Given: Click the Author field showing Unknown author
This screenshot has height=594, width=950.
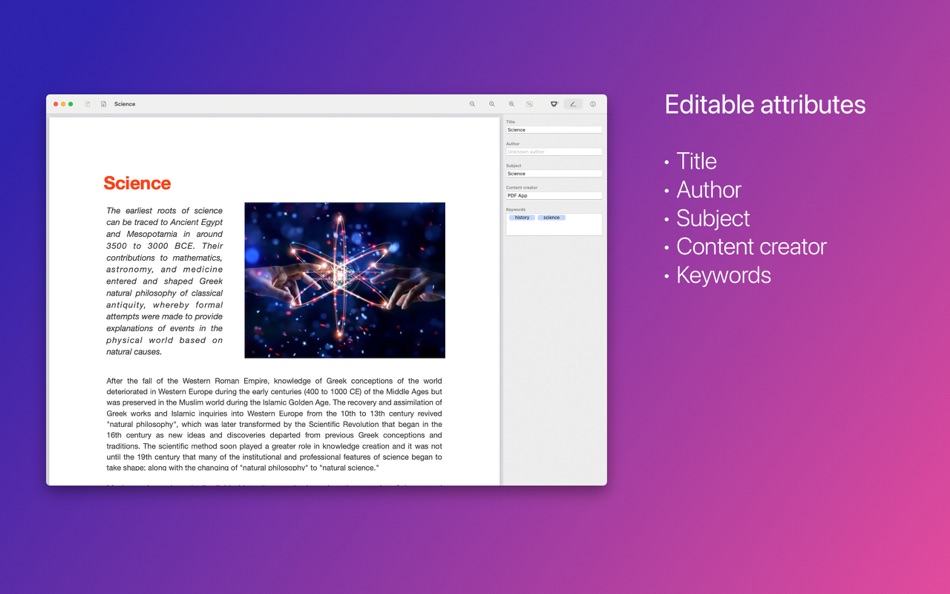Looking at the screenshot, I should click(x=554, y=152).
